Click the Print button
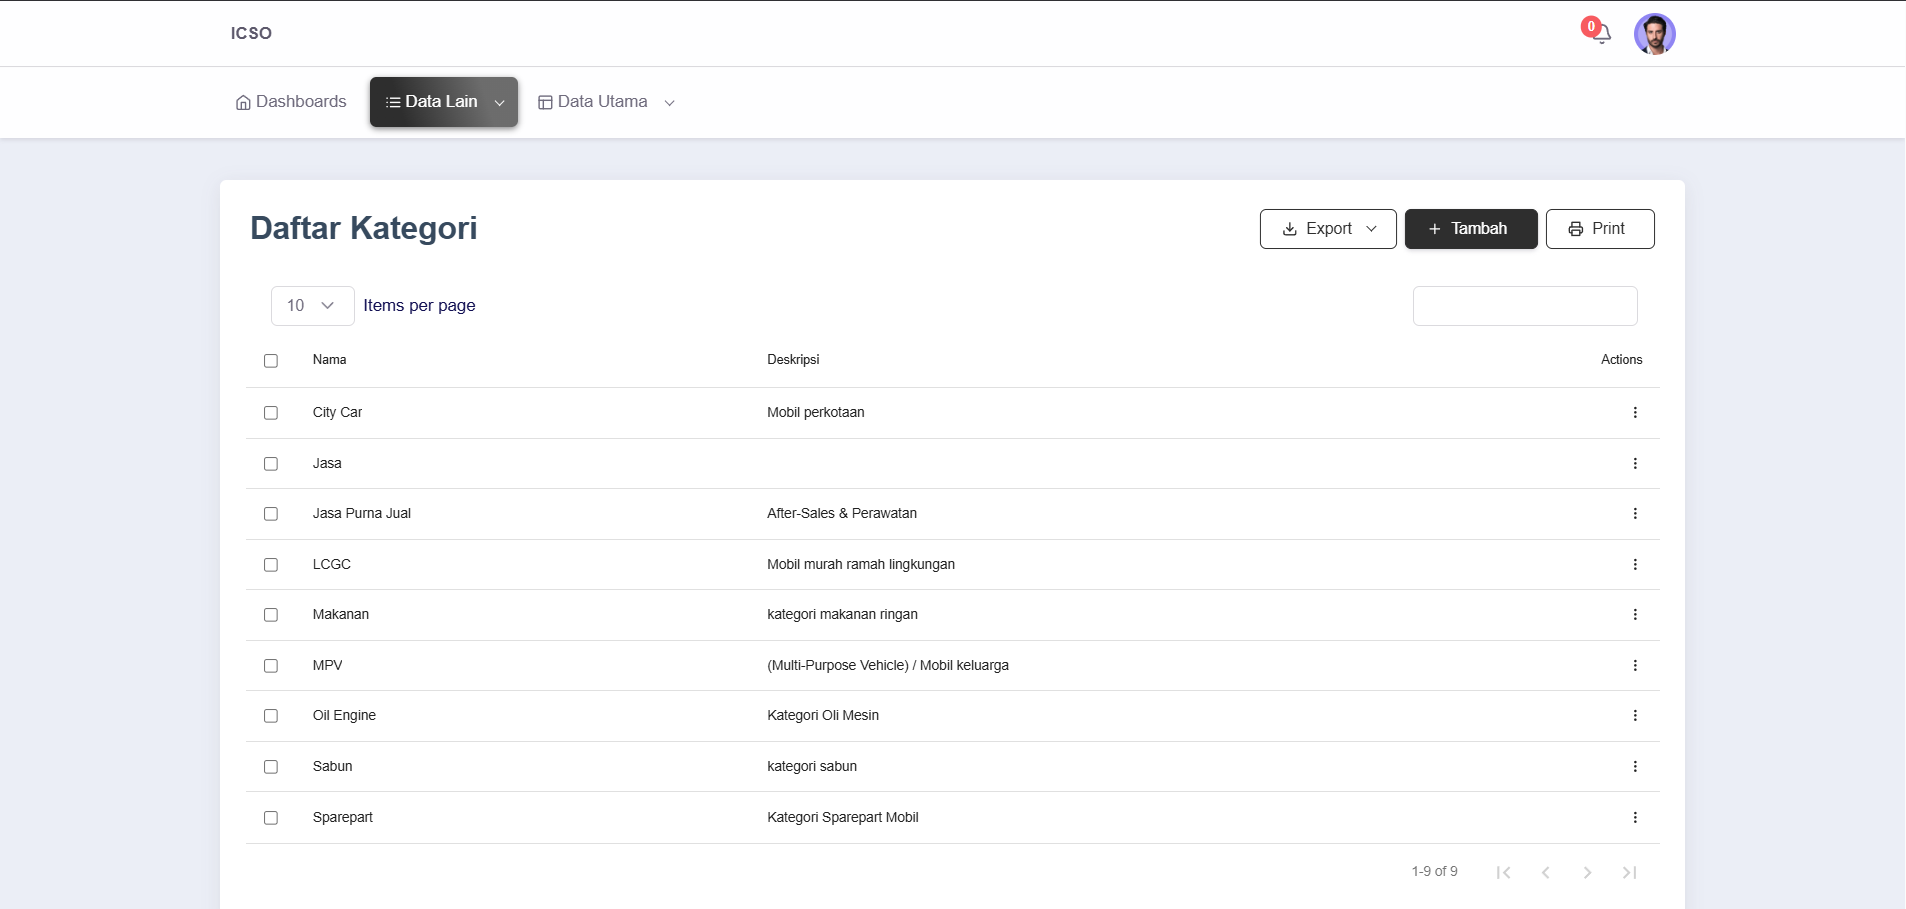The image size is (1906, 909). (x=1599, y=229)
